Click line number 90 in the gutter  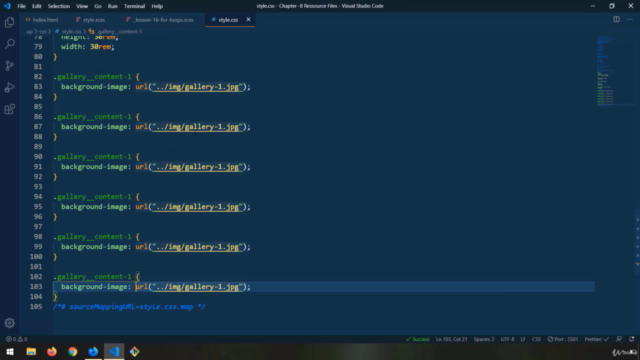(38, 157)
